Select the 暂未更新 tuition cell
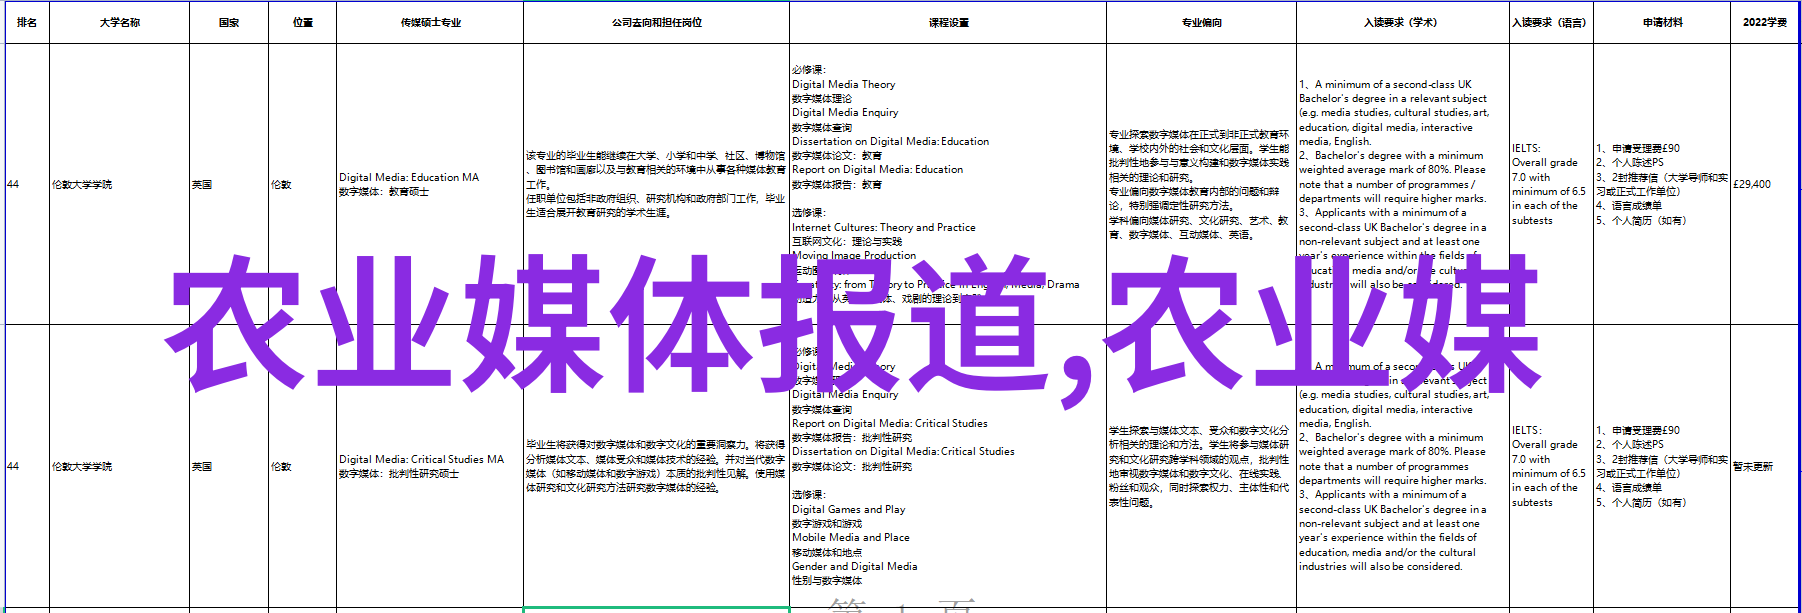1802x613 pixels. click(x=1753, y=467)
